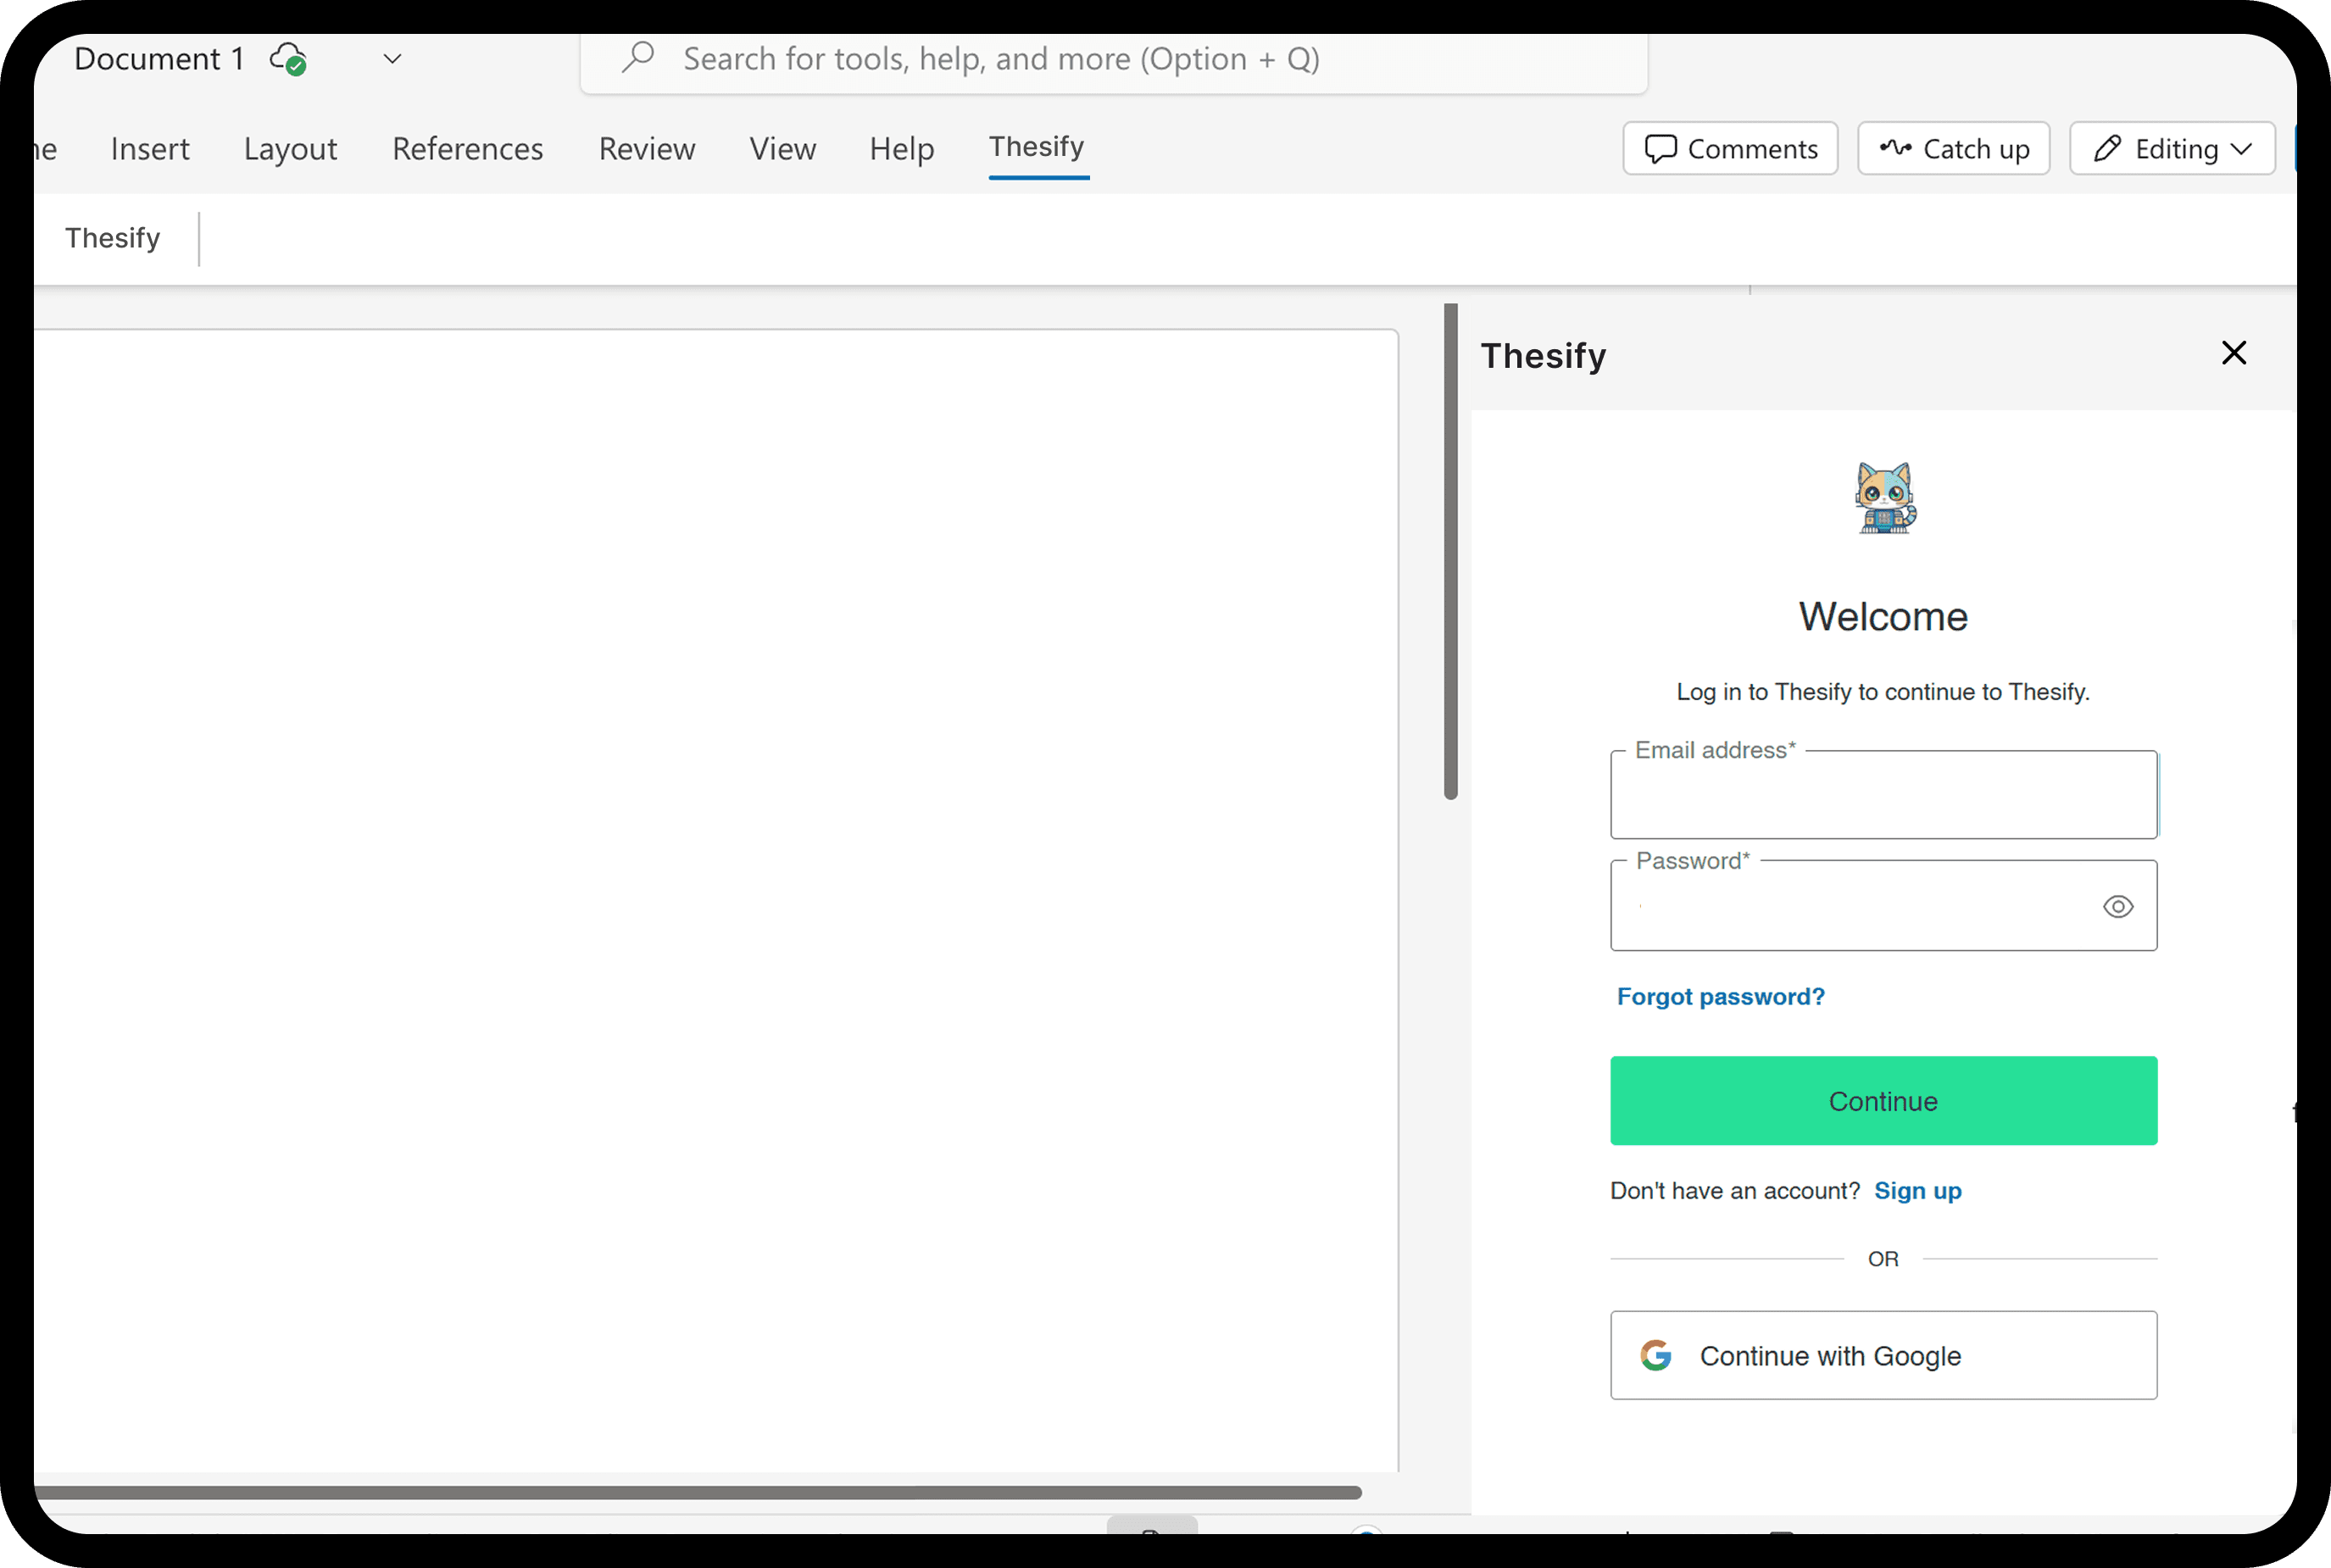
Task: Click the Catch up button
Action: coord(1953,149)
